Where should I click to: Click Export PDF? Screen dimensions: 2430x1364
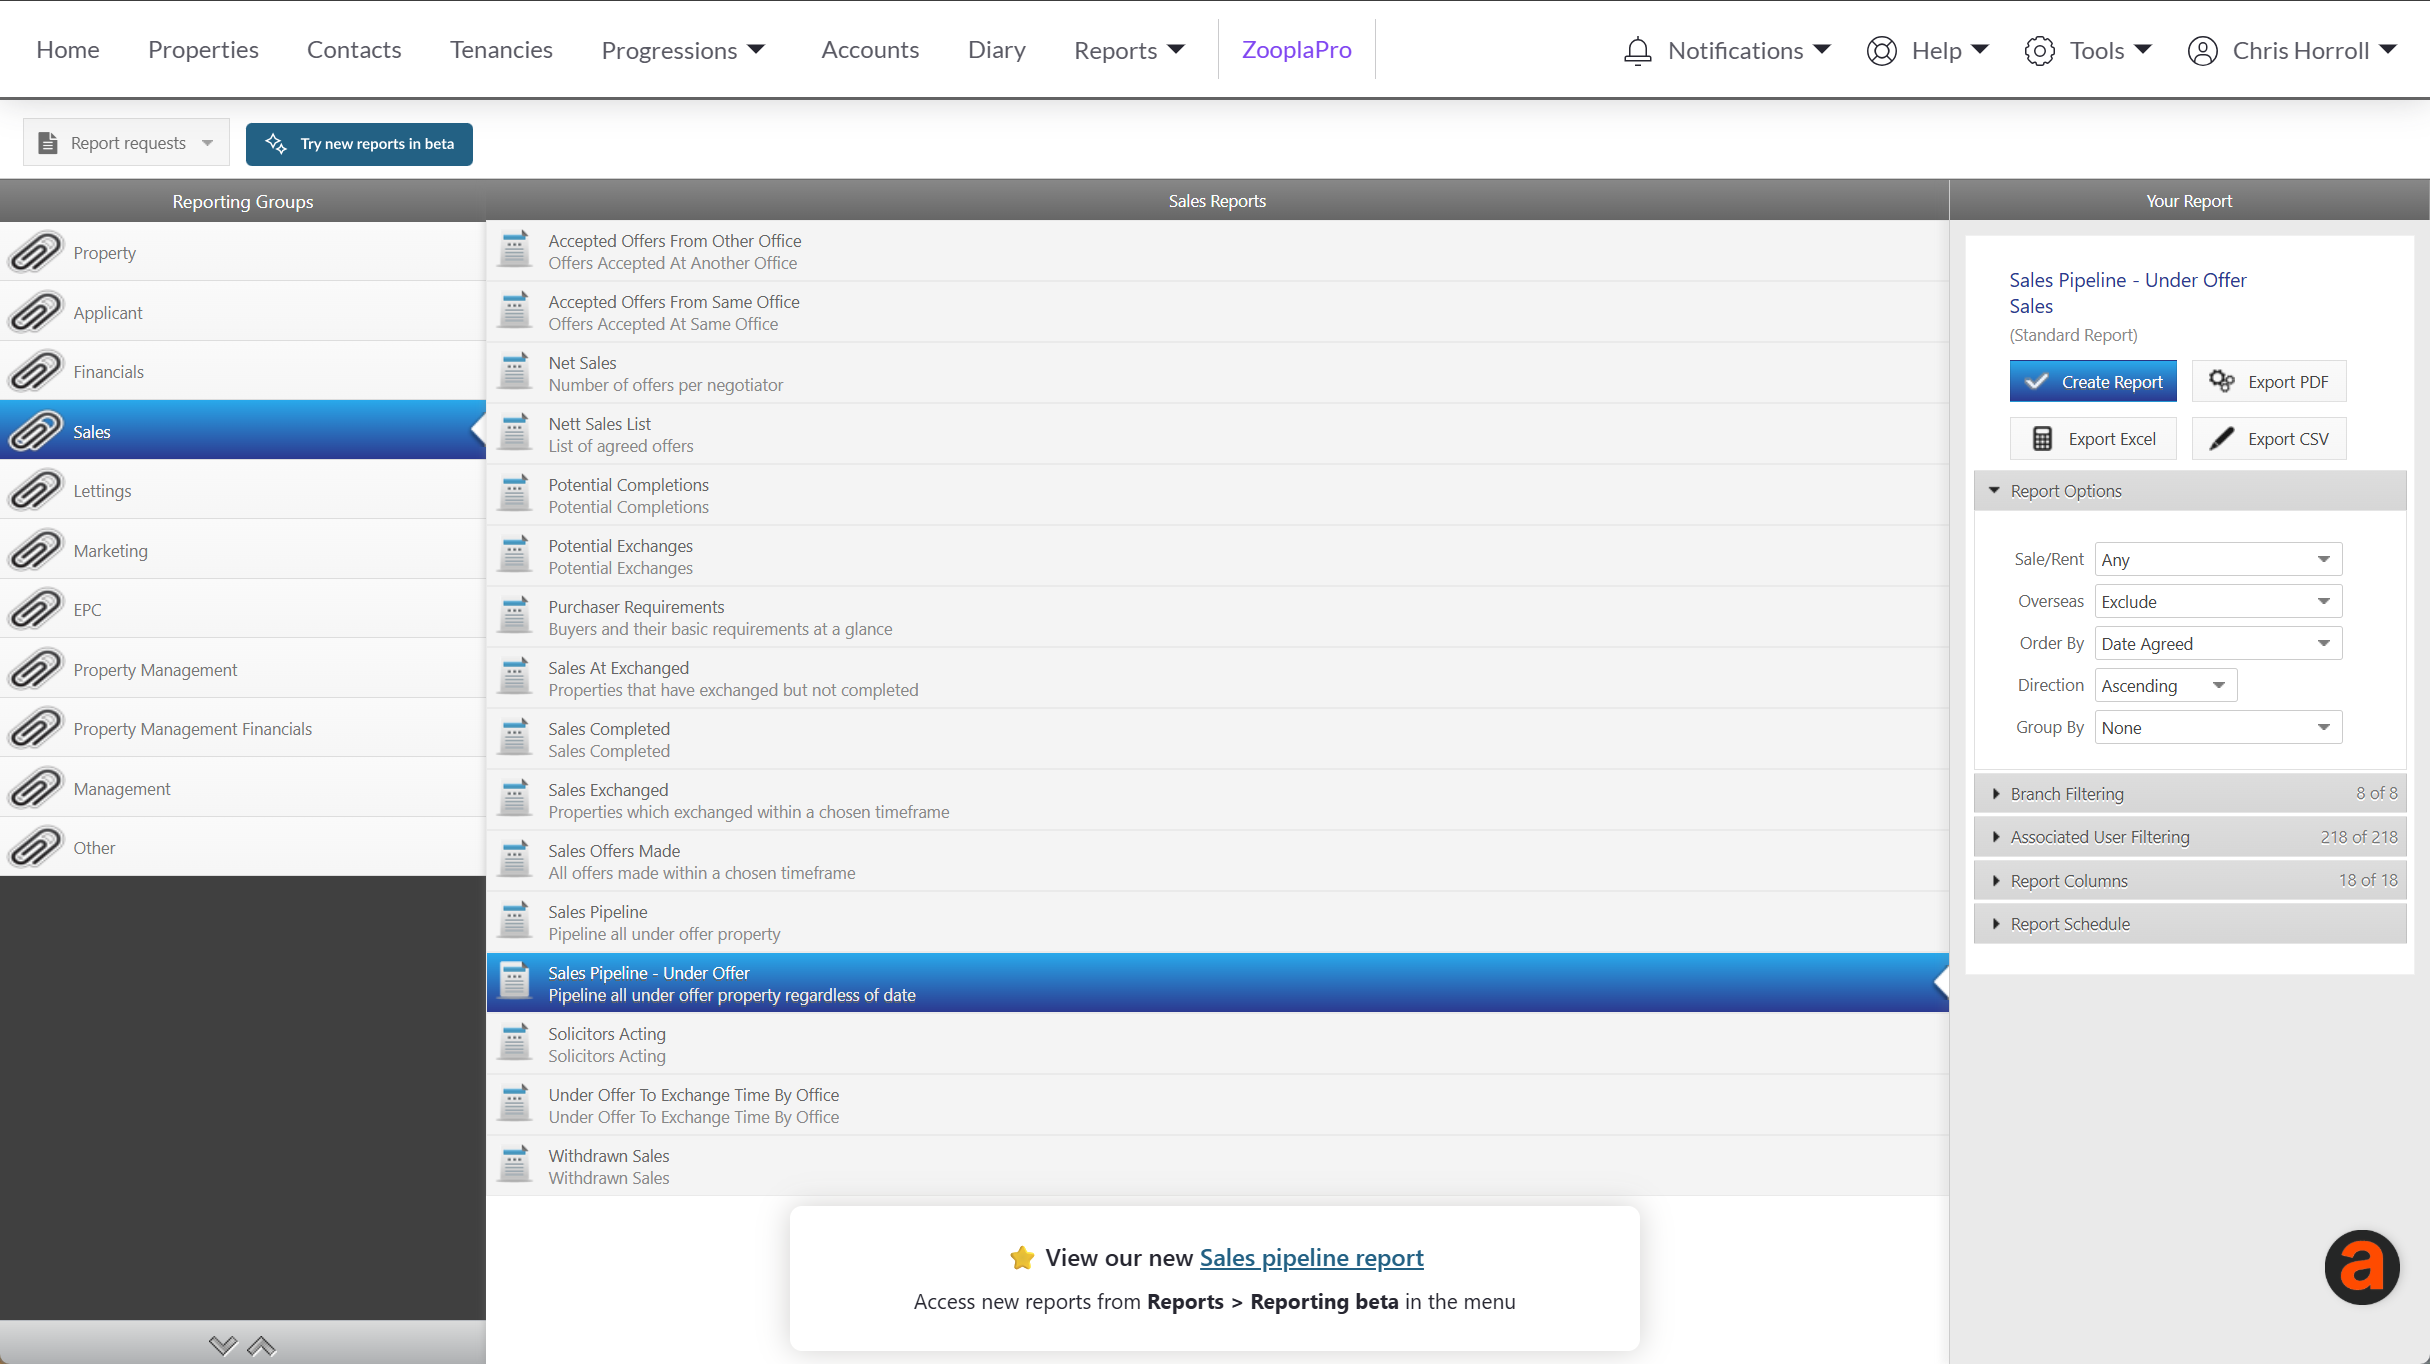pyautogui.click(x=2269, y=381)
